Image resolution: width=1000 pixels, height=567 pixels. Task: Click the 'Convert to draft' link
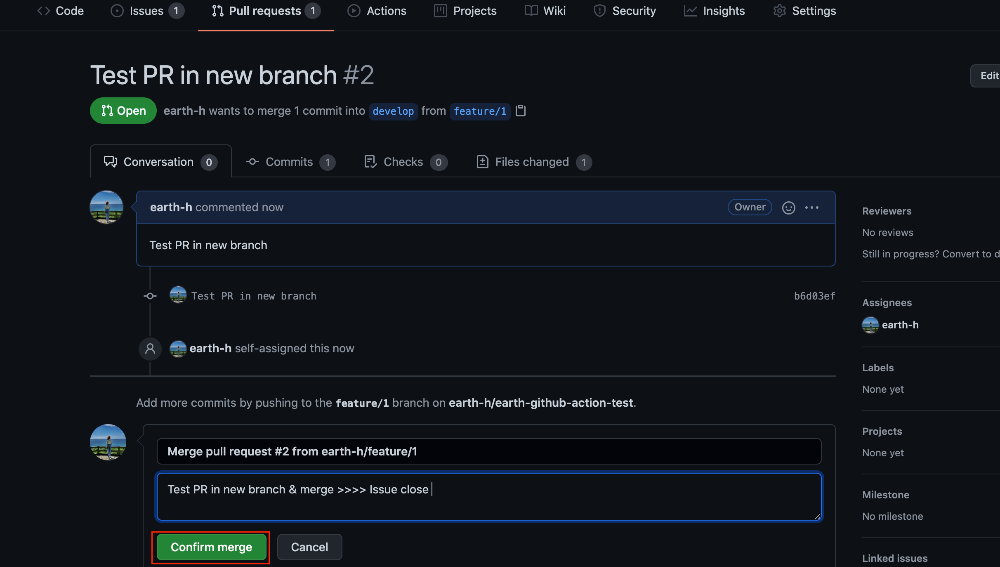click(971, 254)
